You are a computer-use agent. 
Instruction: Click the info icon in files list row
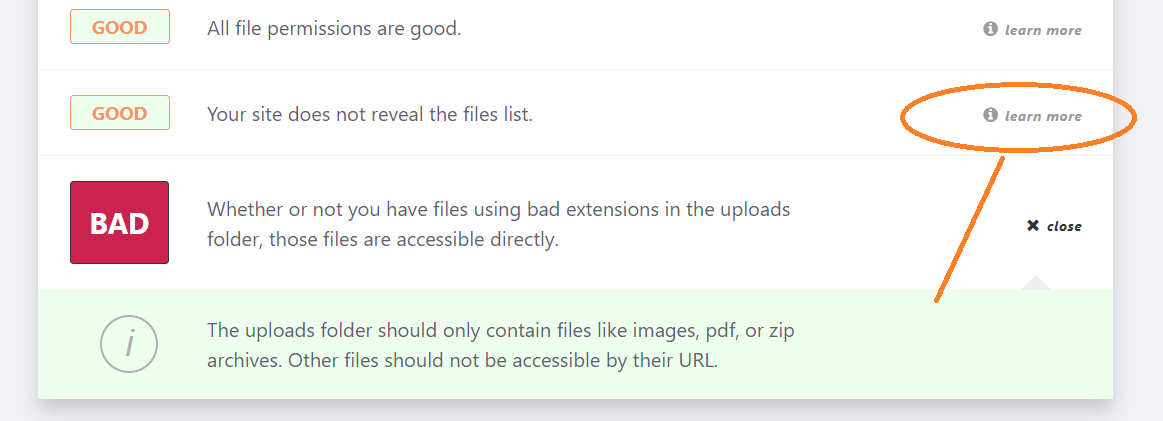pos(990,115)
